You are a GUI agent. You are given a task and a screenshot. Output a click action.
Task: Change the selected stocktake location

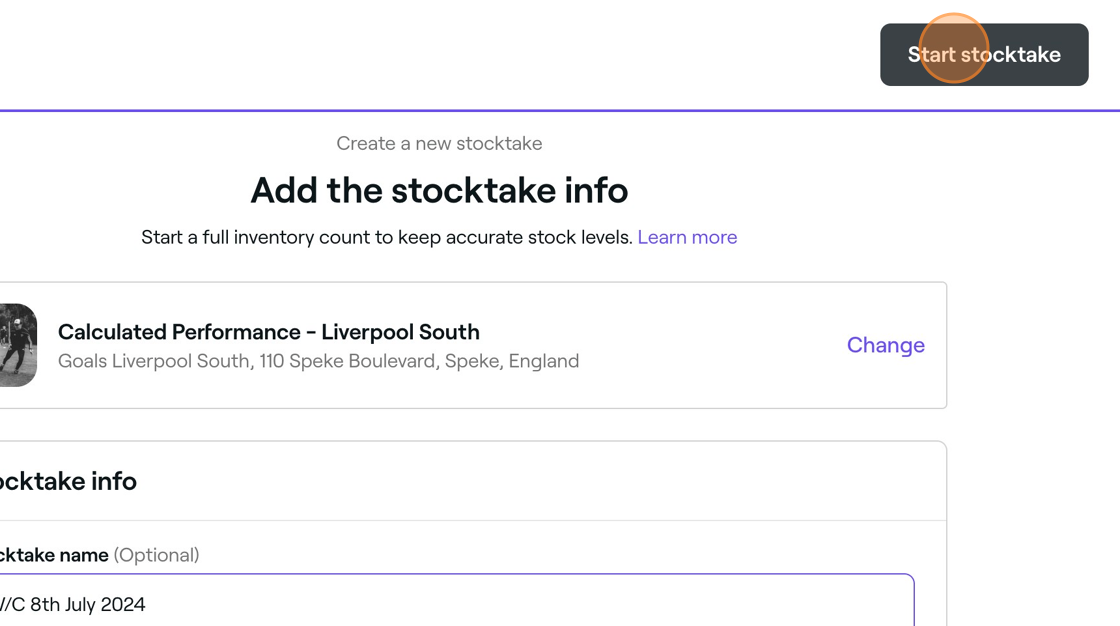pos(886,345)
